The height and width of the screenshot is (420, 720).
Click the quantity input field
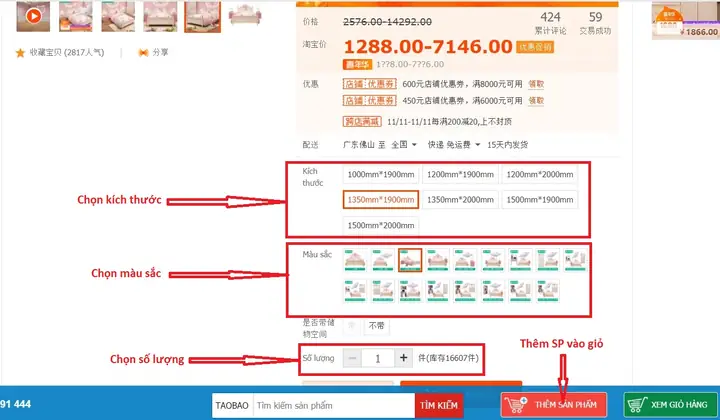(378, 358)
